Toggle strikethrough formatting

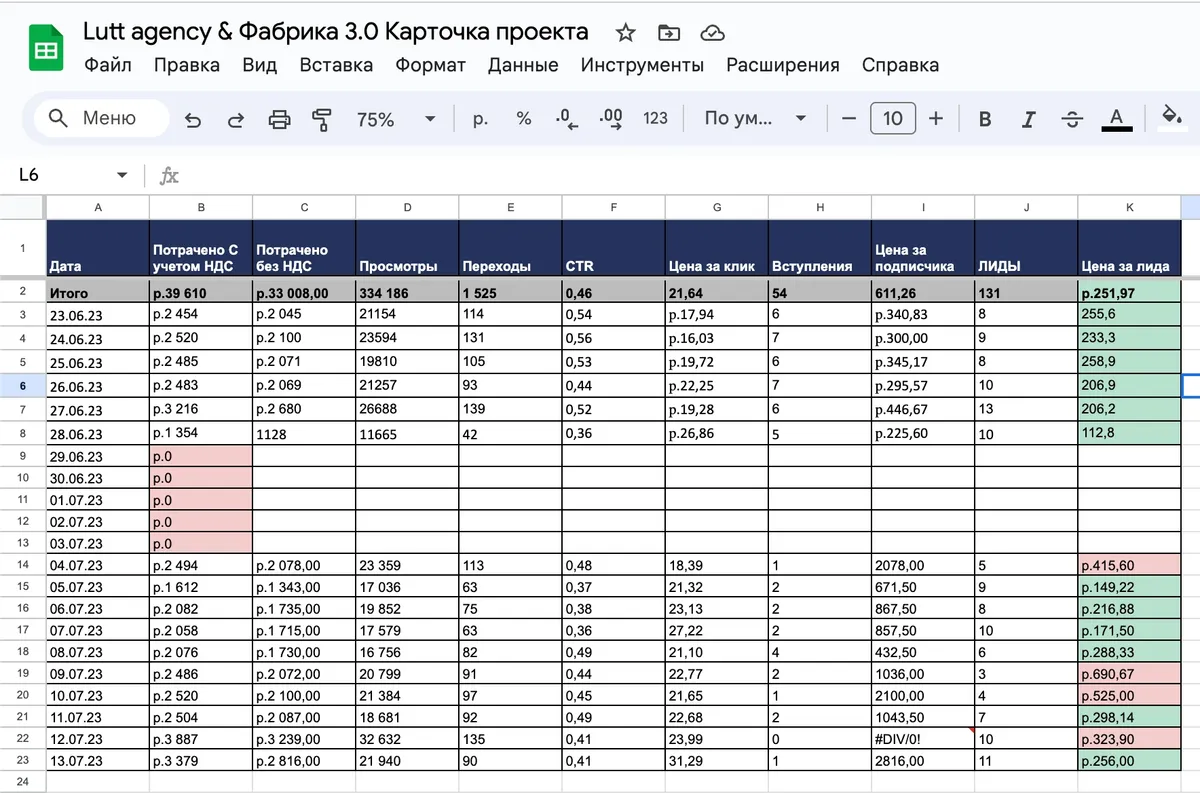pyautogui.click(x=1072, y=119)
